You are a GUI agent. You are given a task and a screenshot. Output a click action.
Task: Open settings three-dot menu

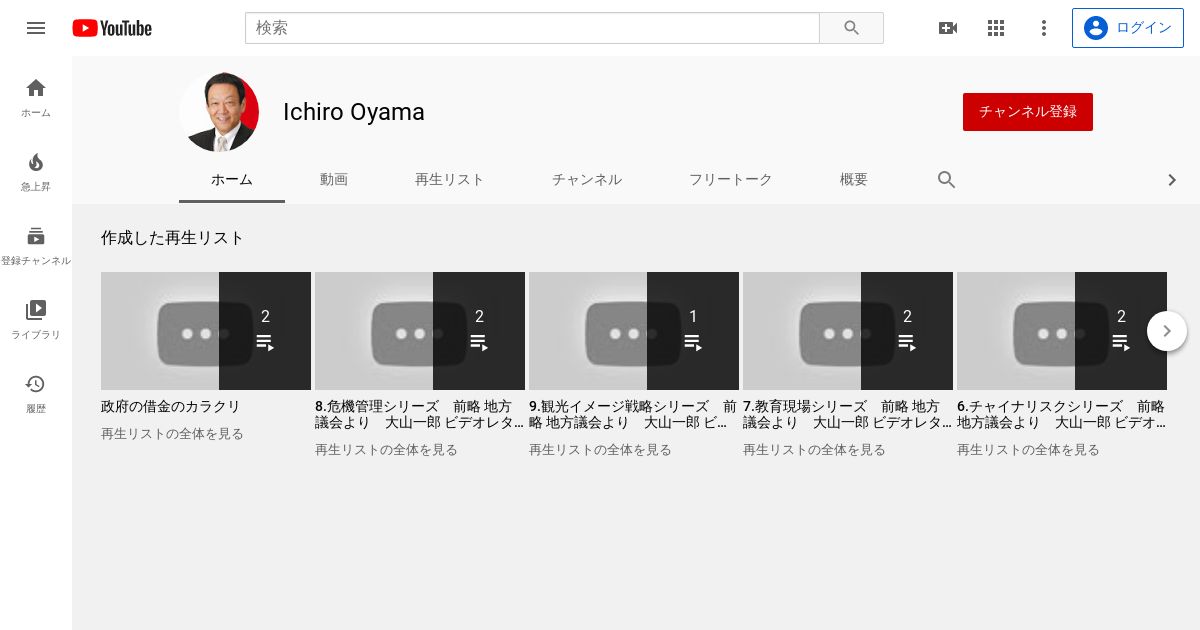pyautogui.click(x=1043, y=28)
